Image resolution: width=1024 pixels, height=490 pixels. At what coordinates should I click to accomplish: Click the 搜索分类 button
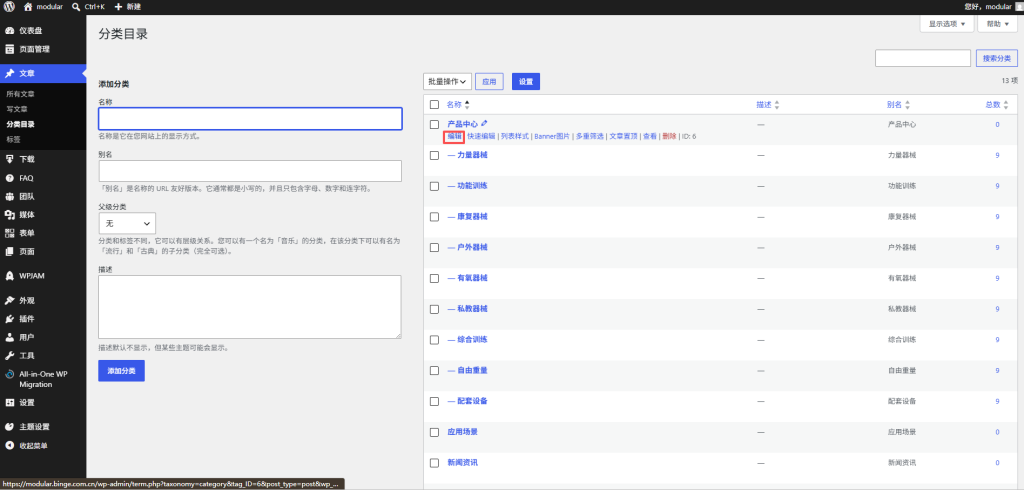tap(997, 58)
